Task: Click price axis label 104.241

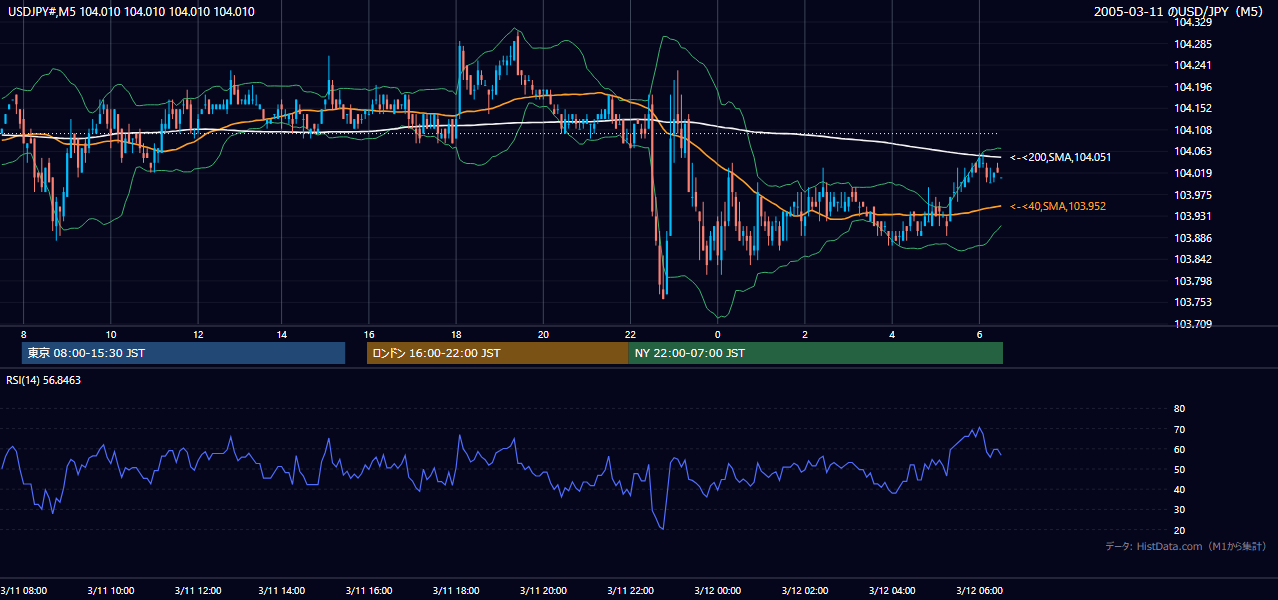Action: point(1193,65)
